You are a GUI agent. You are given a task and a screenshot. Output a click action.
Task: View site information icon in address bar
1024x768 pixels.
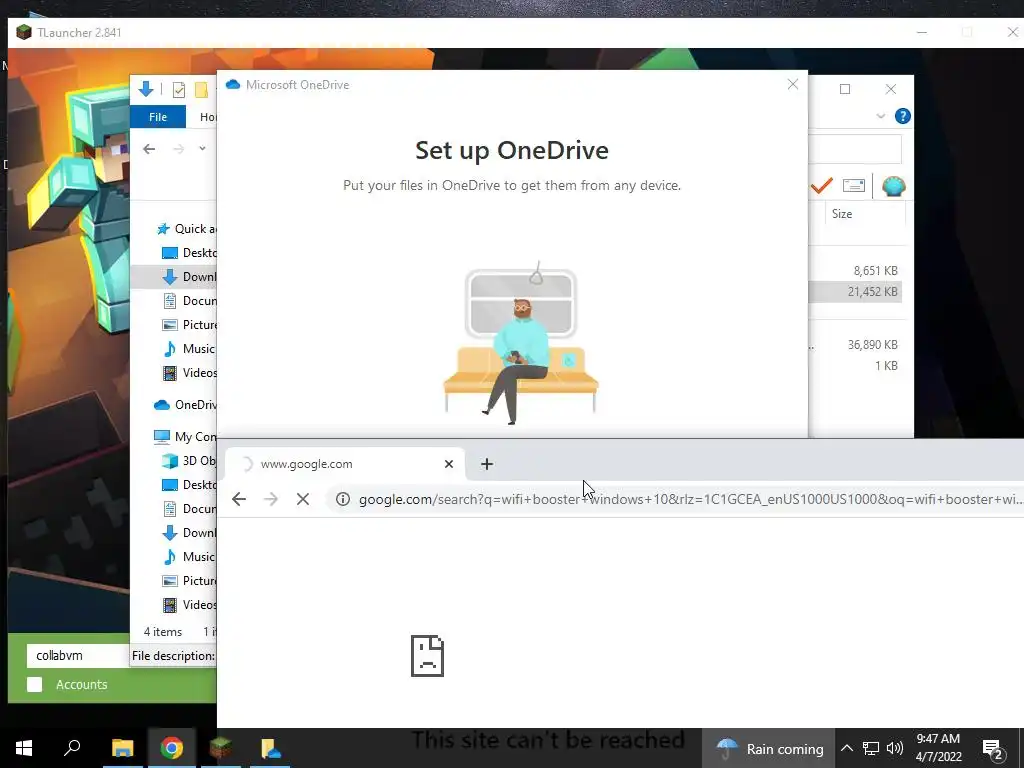(x=342, y=500)
